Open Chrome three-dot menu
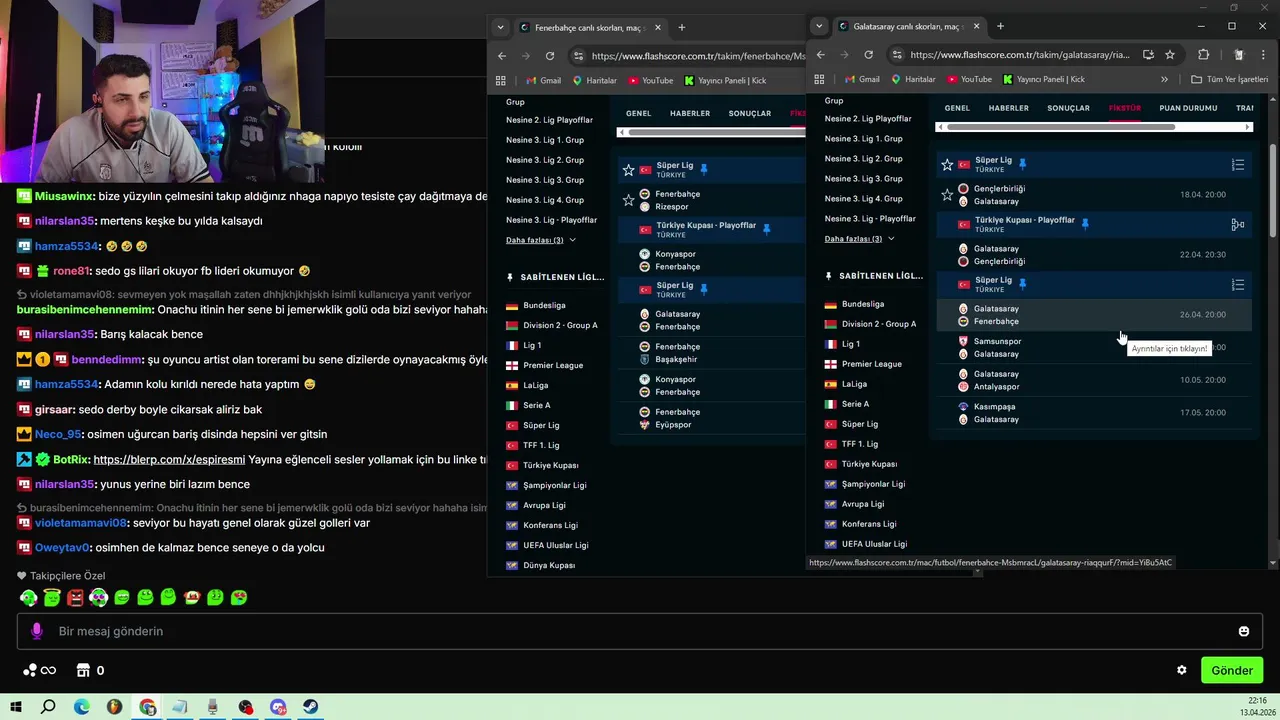Image resolution: width=1280 pixels, height=720 pixels. [x=1265, y=55]
